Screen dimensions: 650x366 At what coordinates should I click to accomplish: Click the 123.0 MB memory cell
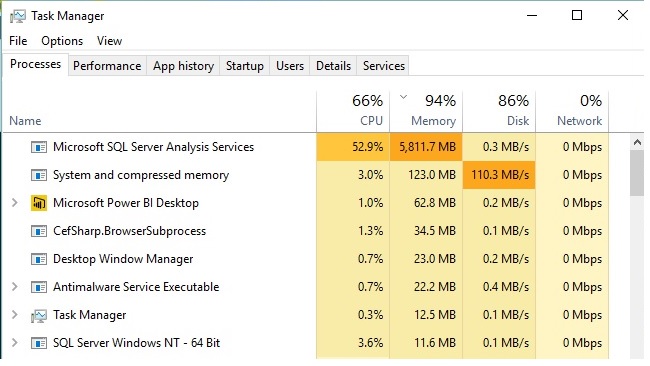[x=426, y=175]
